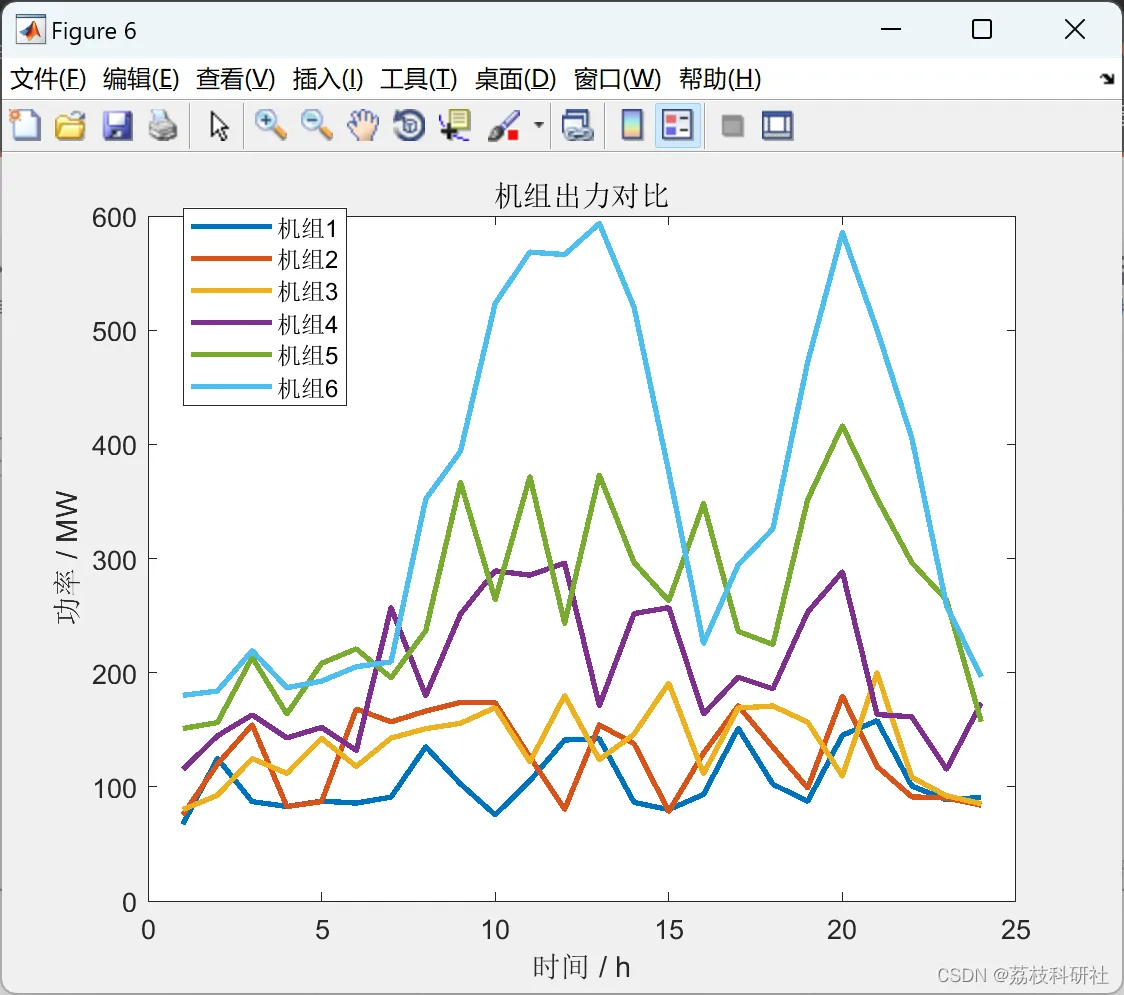Select legend entry 机组5
Image resolution: width=1124 pixels, height=995 pixels.
click(307, 356)
